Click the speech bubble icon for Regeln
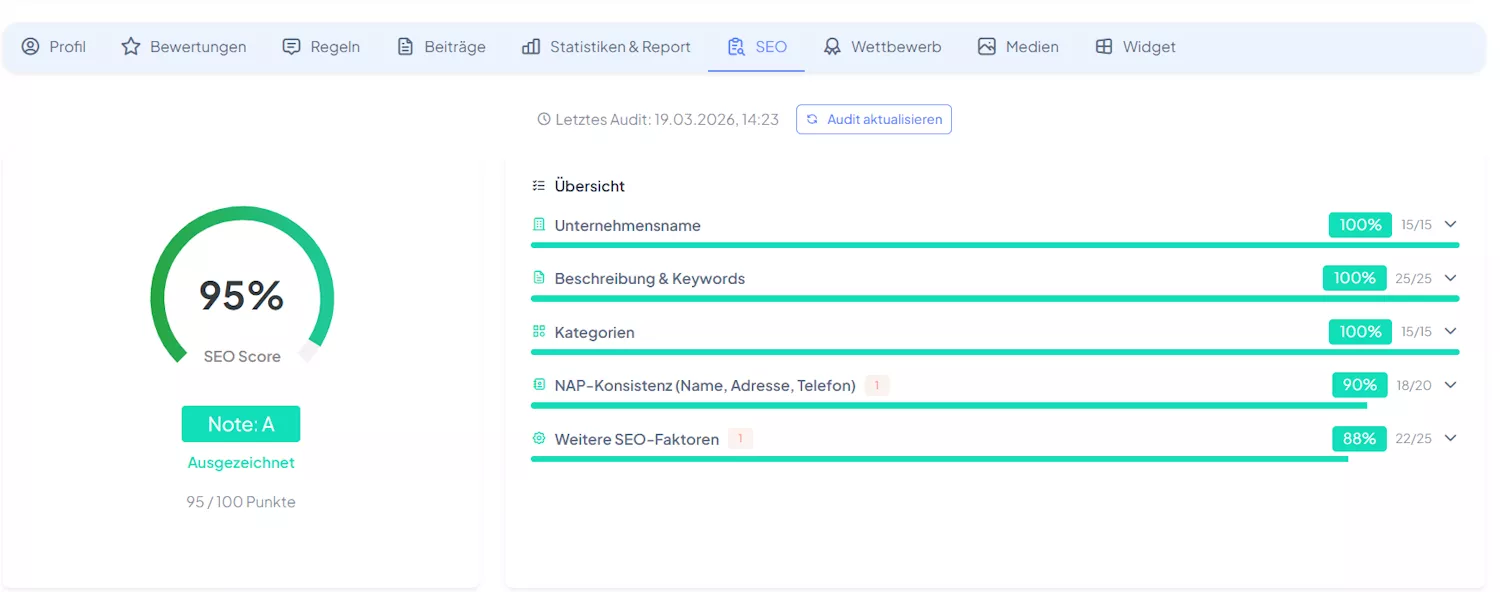 (x=290, y=46)
